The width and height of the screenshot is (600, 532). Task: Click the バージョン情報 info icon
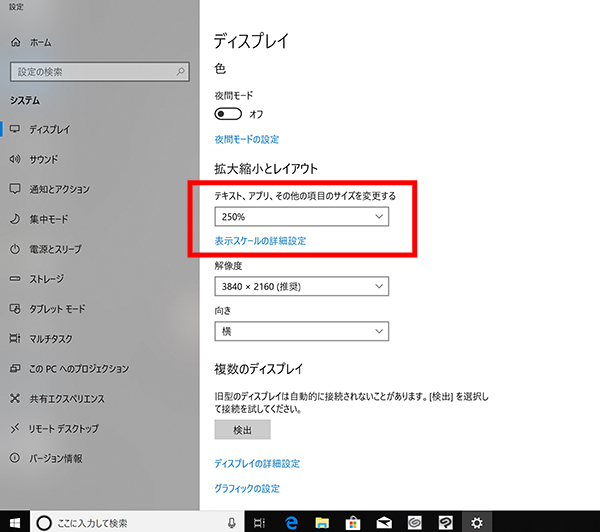pyautogui.click(x=15, y=458)
